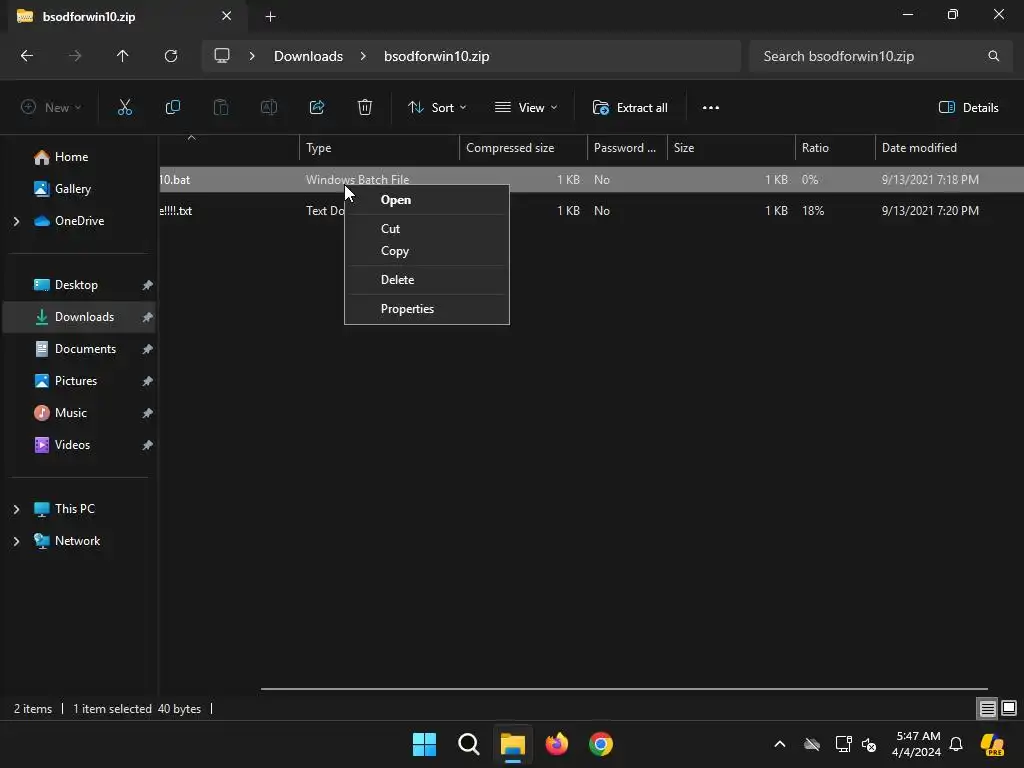Show hidden tray icons chevron

click(x=780, y=744)
